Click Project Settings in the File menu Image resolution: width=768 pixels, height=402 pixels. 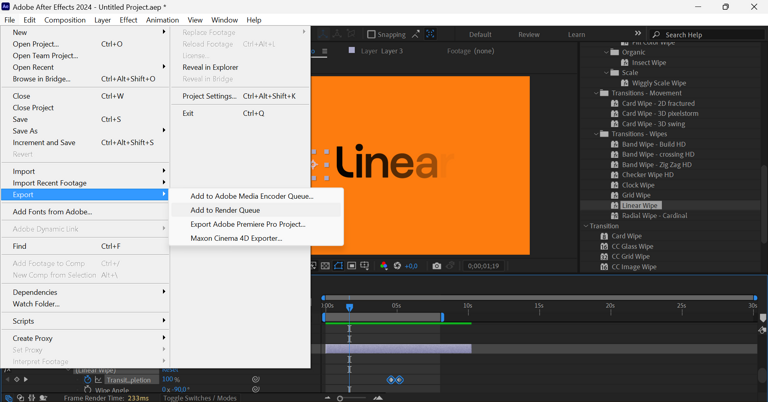[240, 96]
